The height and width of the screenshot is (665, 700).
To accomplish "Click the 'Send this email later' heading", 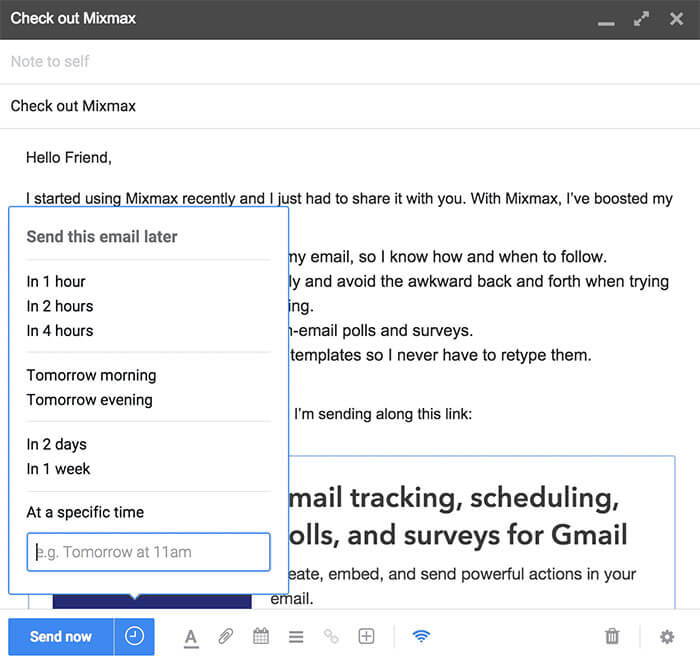I will pyautogui.click(x=102, y=237).
